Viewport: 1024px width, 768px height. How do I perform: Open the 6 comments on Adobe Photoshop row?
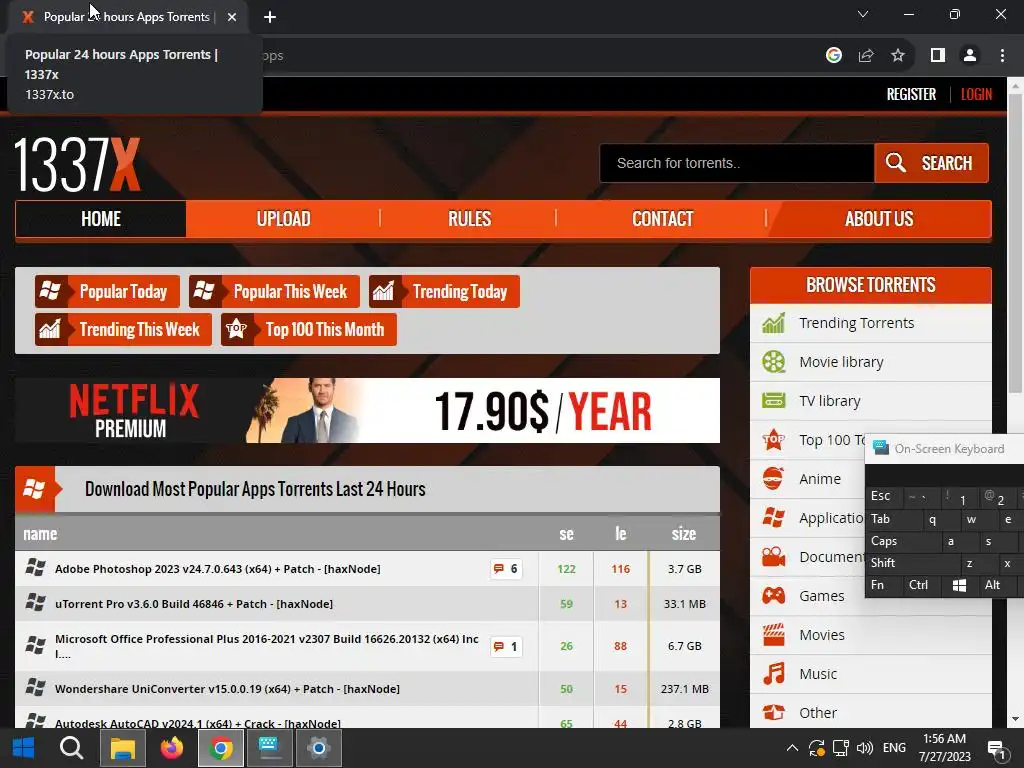506,569
